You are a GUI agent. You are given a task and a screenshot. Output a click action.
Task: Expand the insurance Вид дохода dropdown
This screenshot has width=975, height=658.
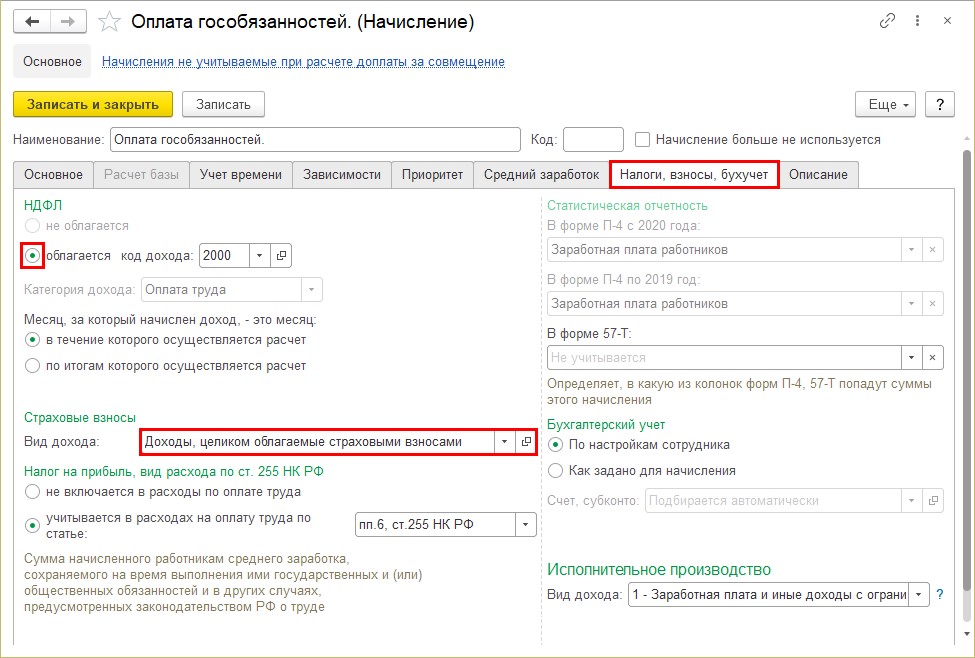click(504, 442)
